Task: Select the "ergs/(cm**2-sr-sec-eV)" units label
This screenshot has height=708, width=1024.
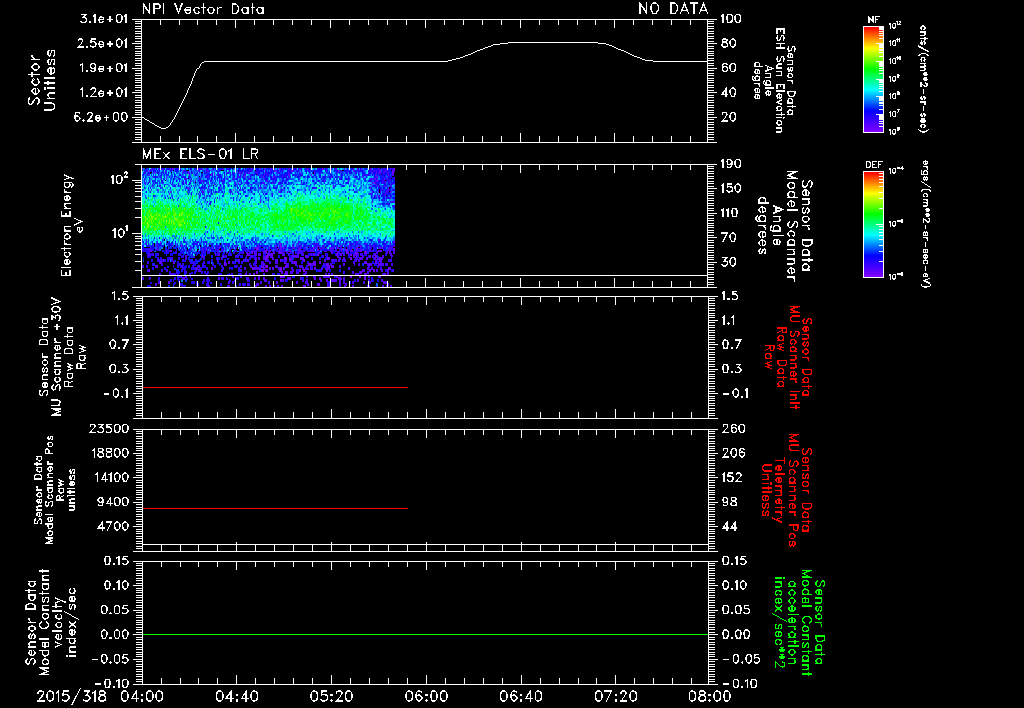Action: [x=926, y=223]
